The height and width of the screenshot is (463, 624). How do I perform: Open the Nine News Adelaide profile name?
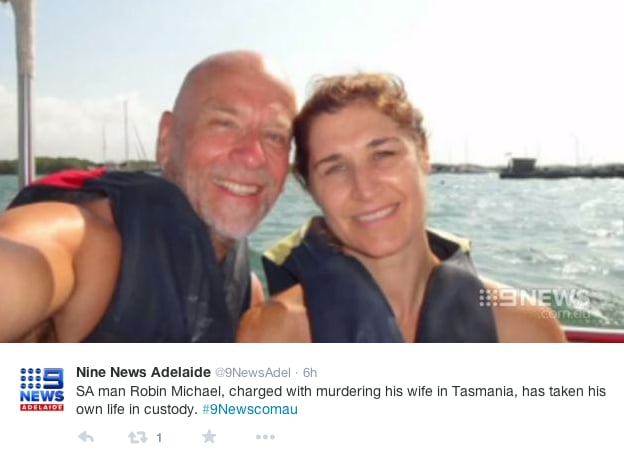tap(143, 372)
